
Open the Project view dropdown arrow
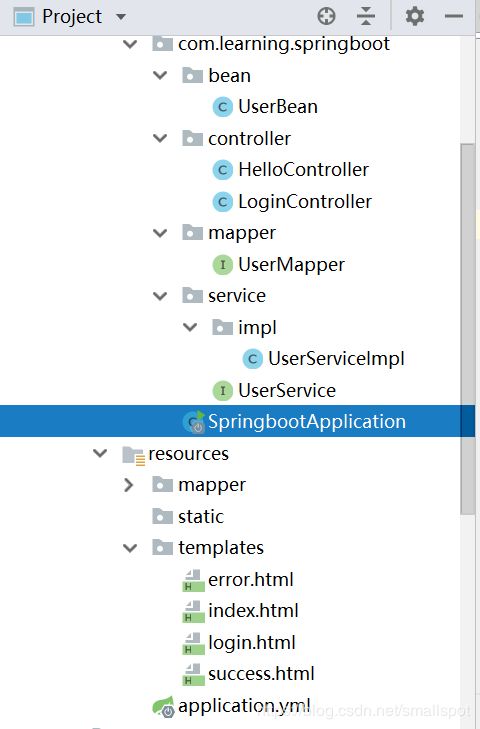pos(121,17)
